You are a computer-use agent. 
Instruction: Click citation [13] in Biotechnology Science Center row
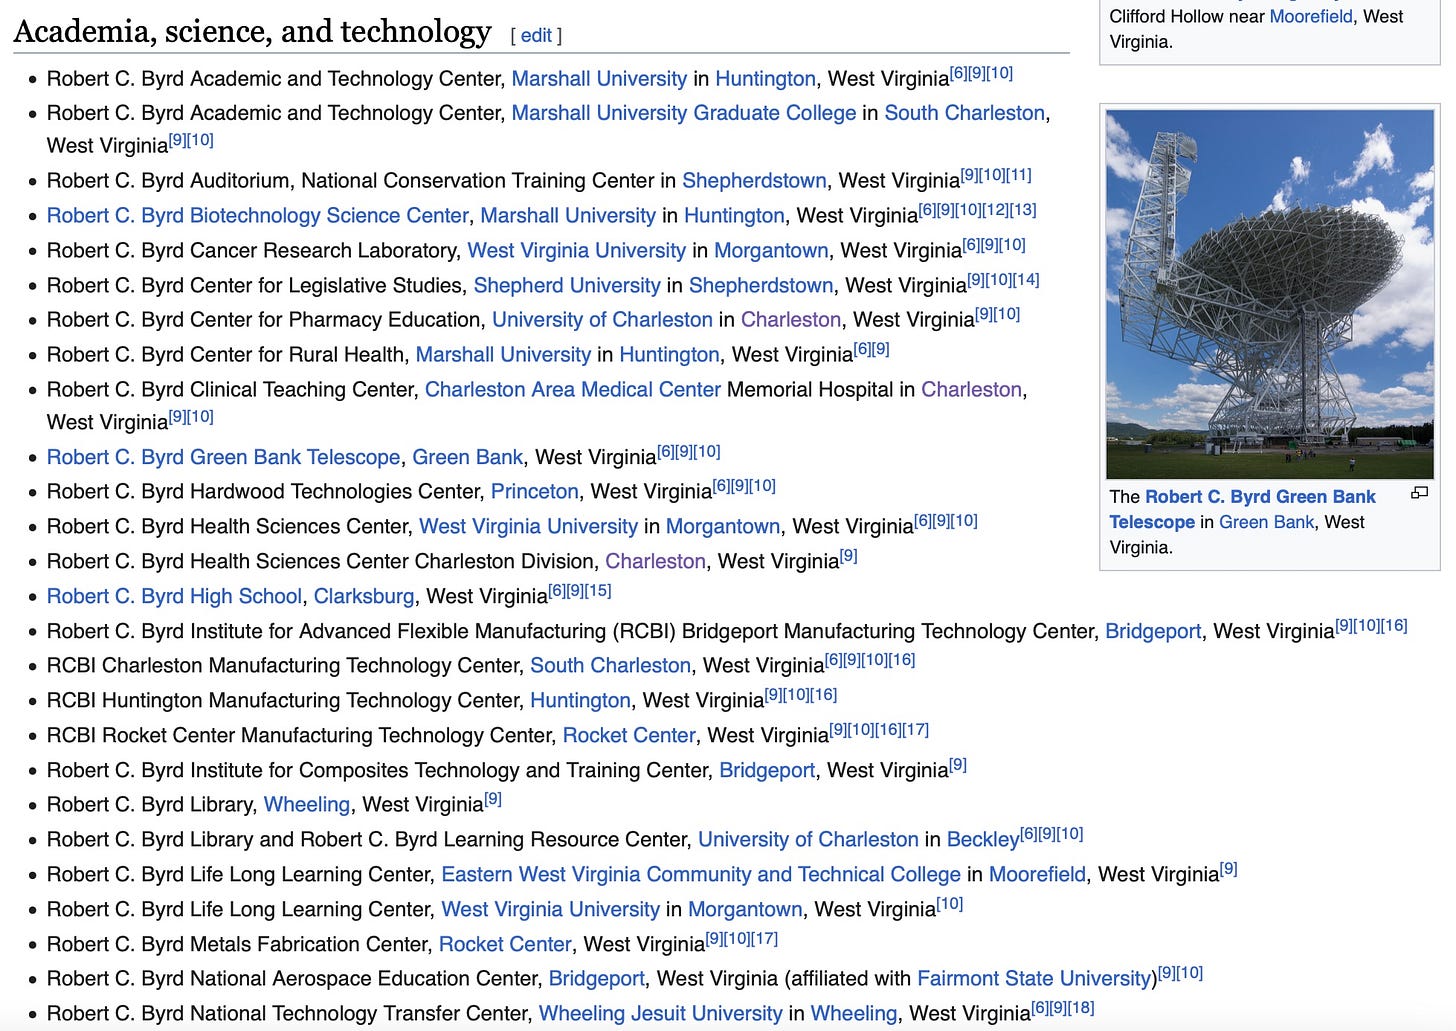[x=1023, y=210]
